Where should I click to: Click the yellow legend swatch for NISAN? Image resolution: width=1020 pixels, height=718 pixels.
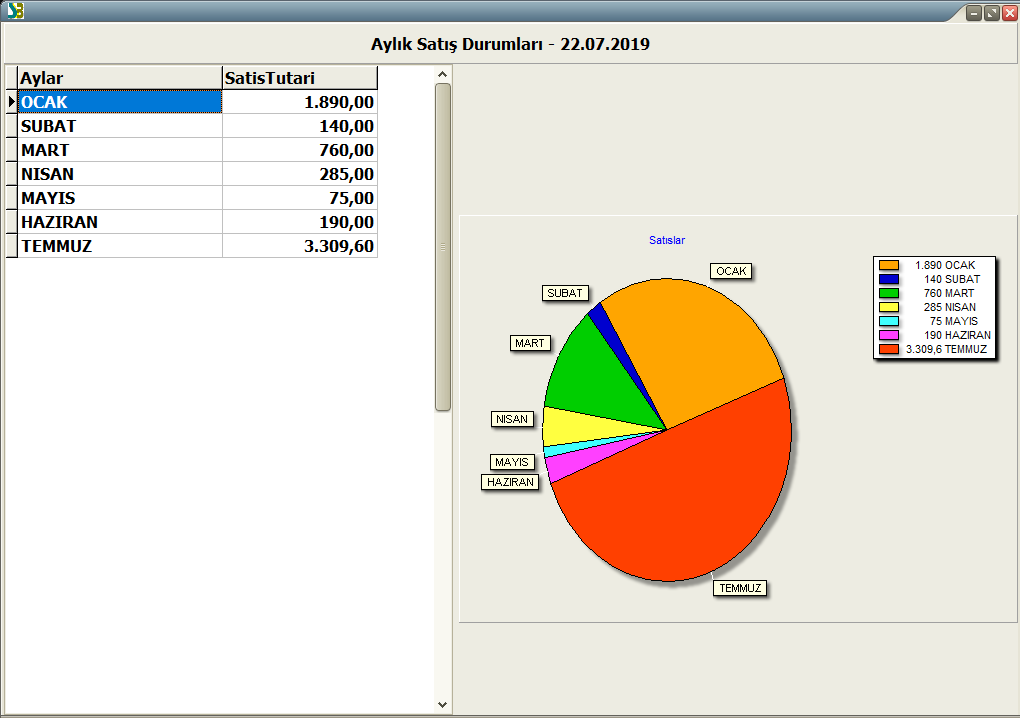tap(889, 307)
